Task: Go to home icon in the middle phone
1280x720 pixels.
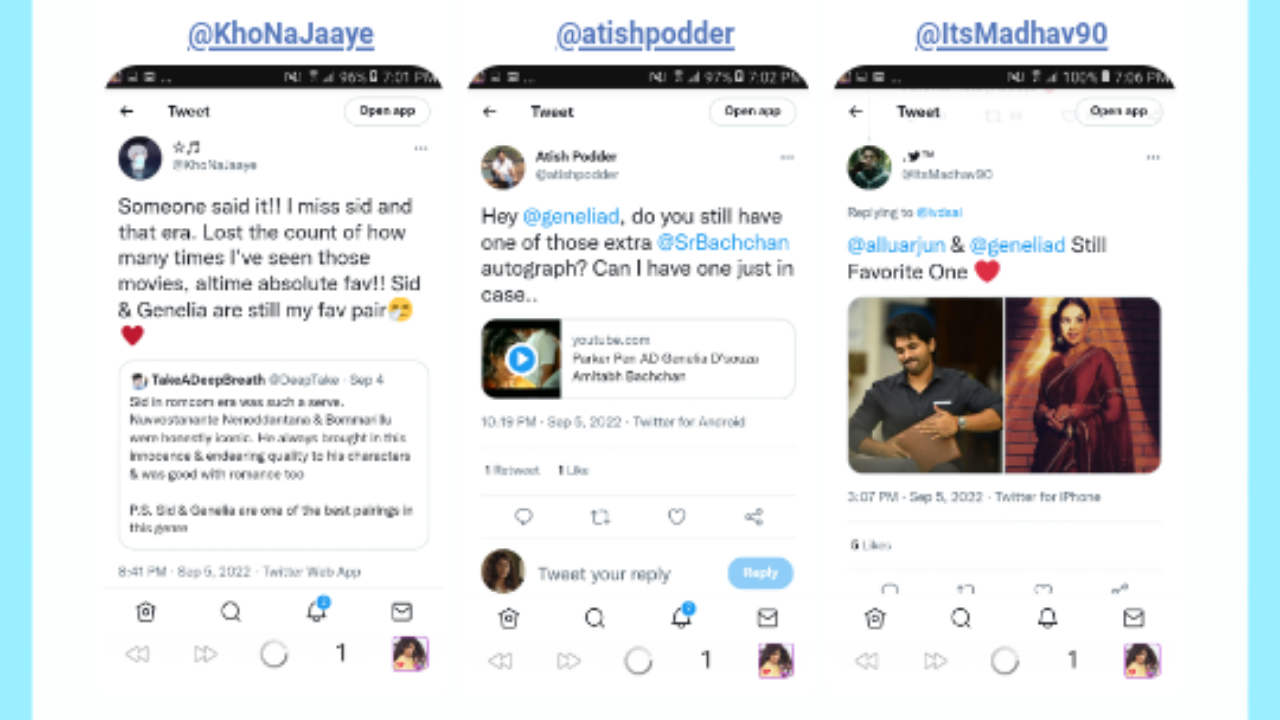Action: (508, 618)
